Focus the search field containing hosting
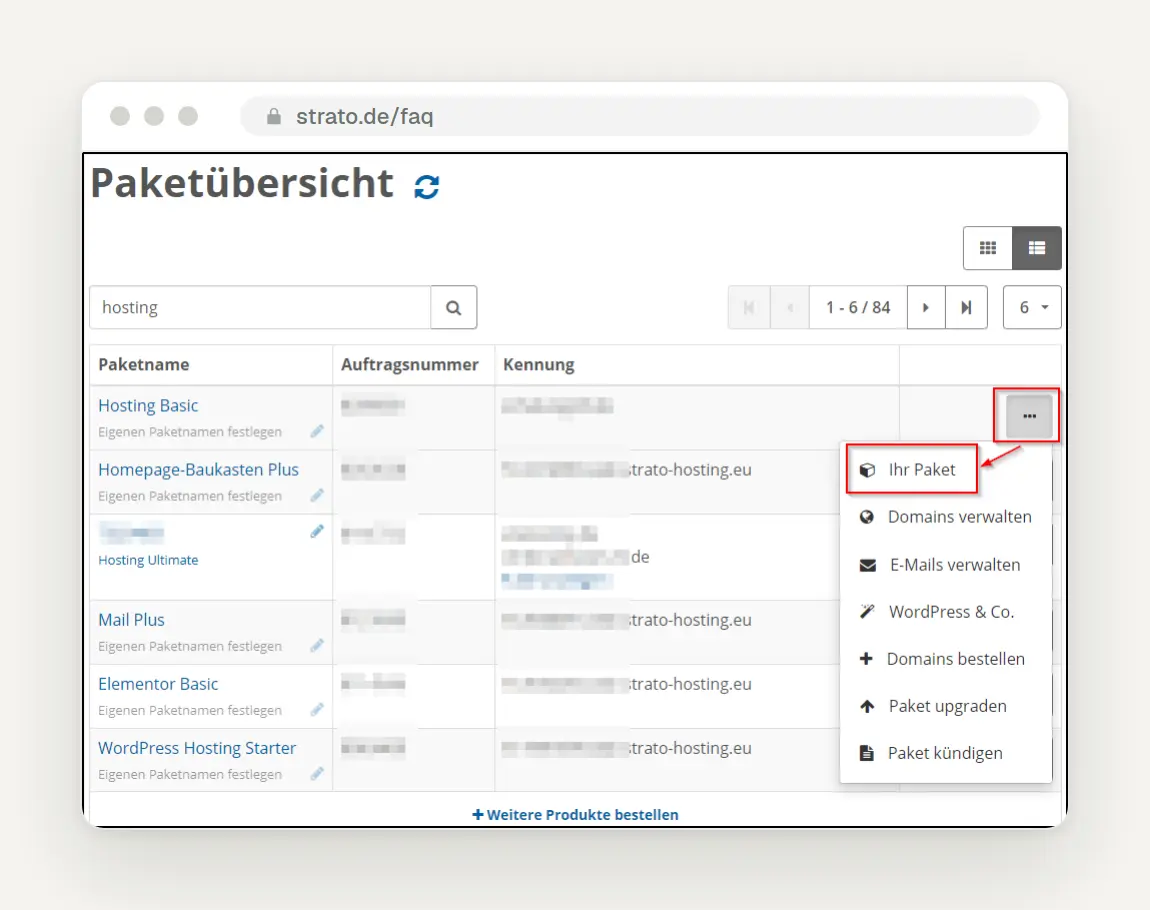This screenshot has width=1150, height=910. [260, 307]
